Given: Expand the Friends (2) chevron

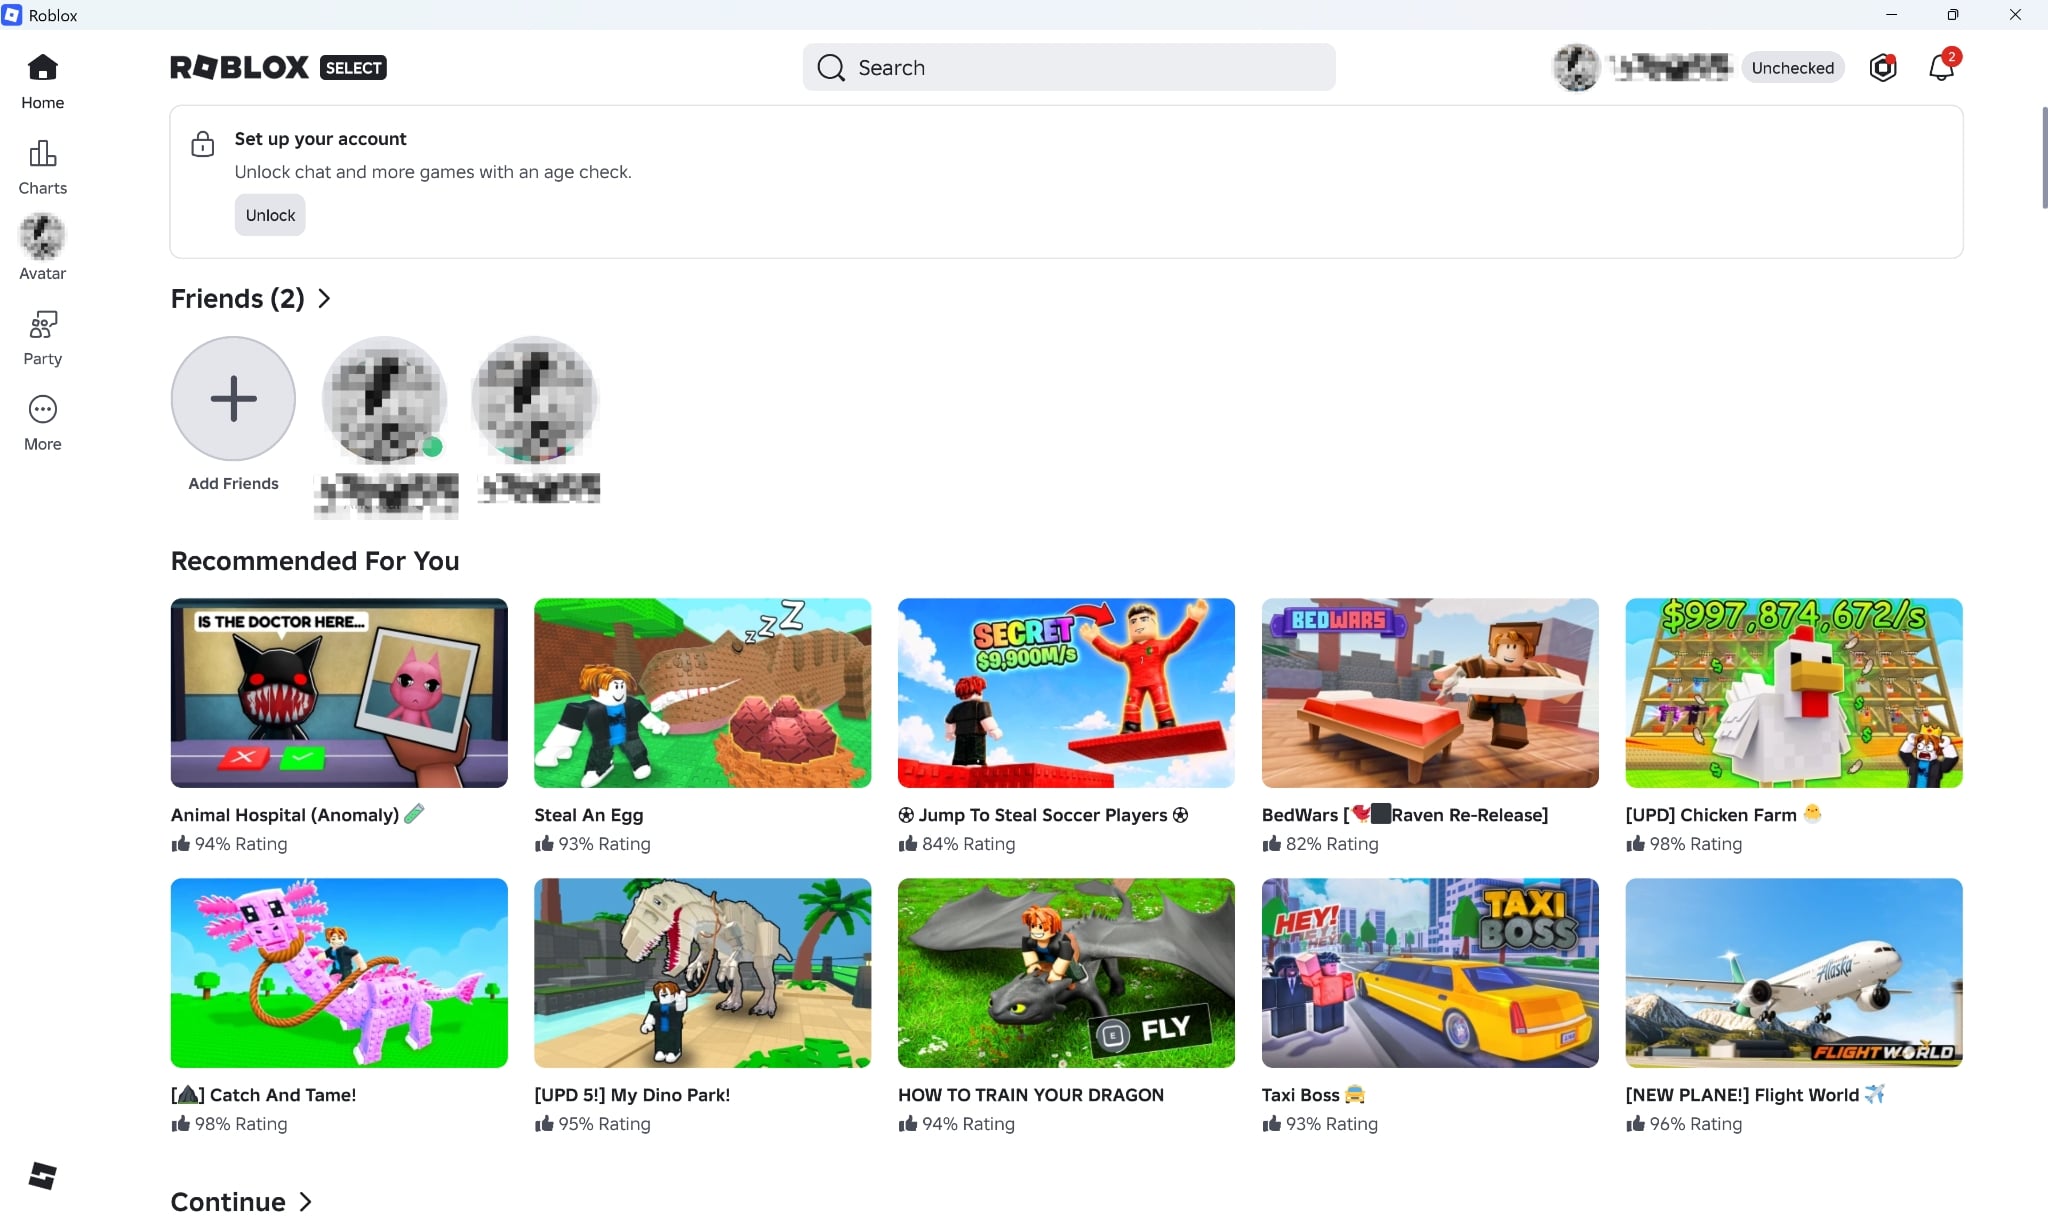Looking at the screenshot, I should [324, 299].
